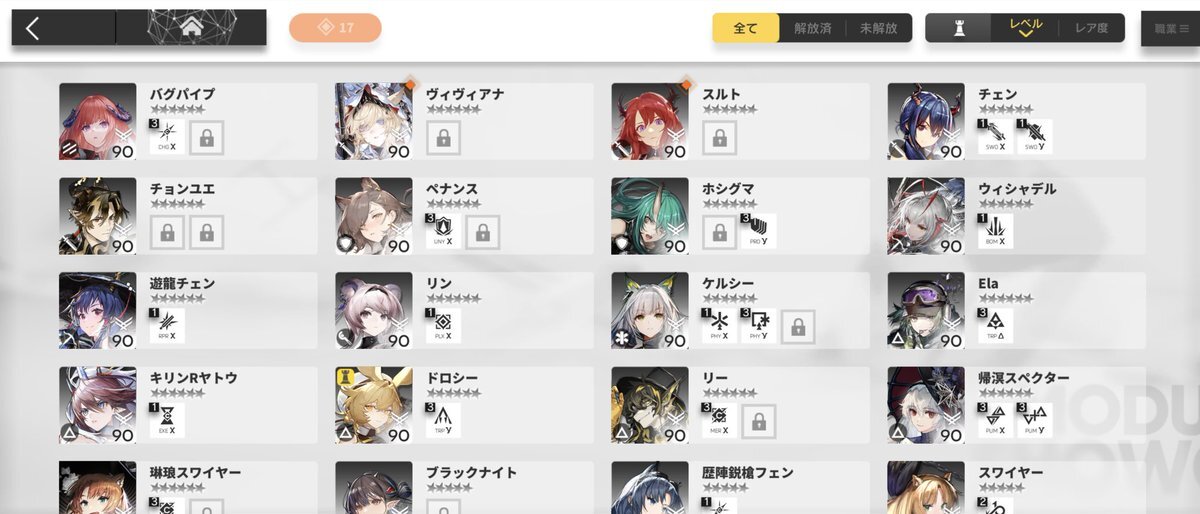Filter by 未解放 locked modules
The height and width of the screenshot is (514, 1200).
(x=879, y=28)
